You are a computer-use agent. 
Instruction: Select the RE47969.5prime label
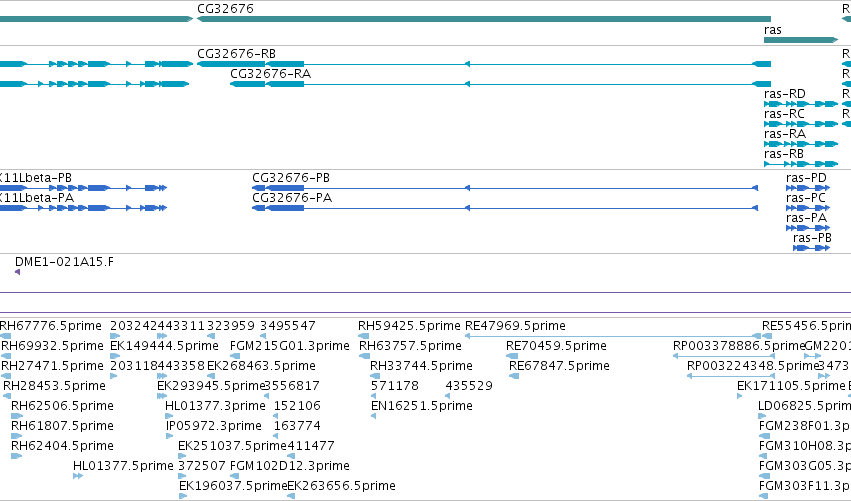click(x=516, y=326)
